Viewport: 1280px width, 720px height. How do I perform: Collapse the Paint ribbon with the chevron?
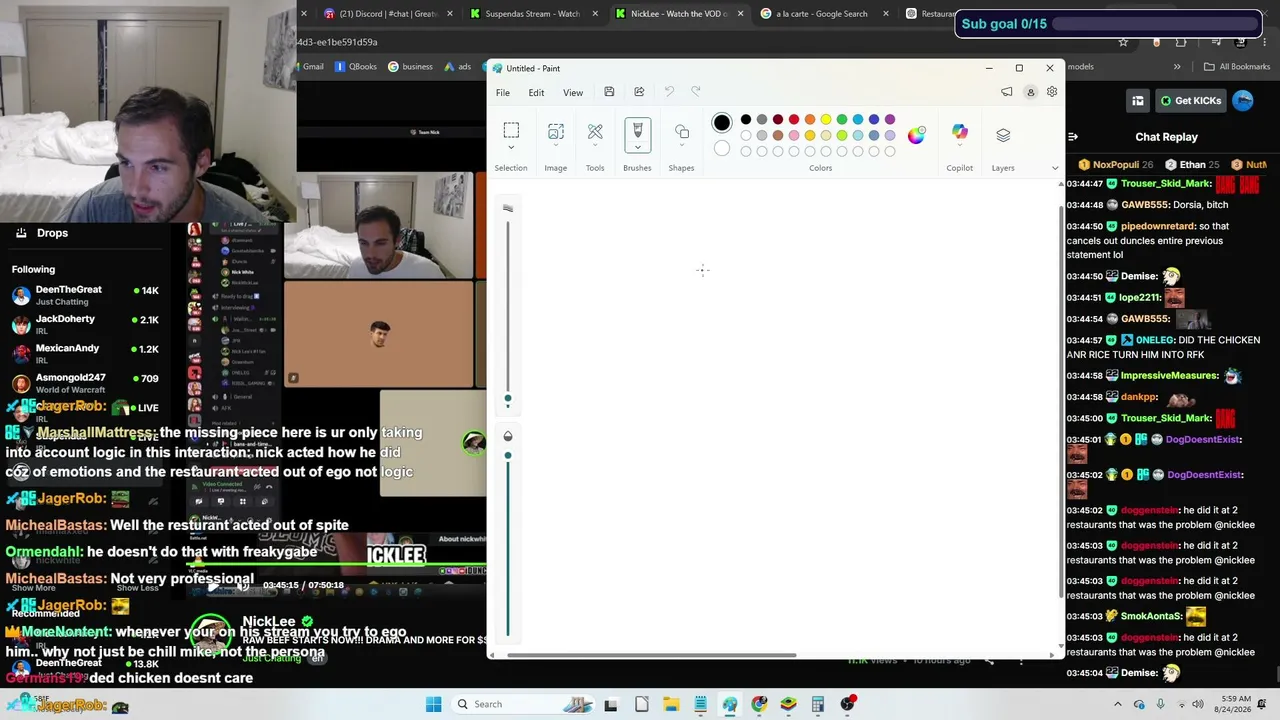click(1054, 168)
